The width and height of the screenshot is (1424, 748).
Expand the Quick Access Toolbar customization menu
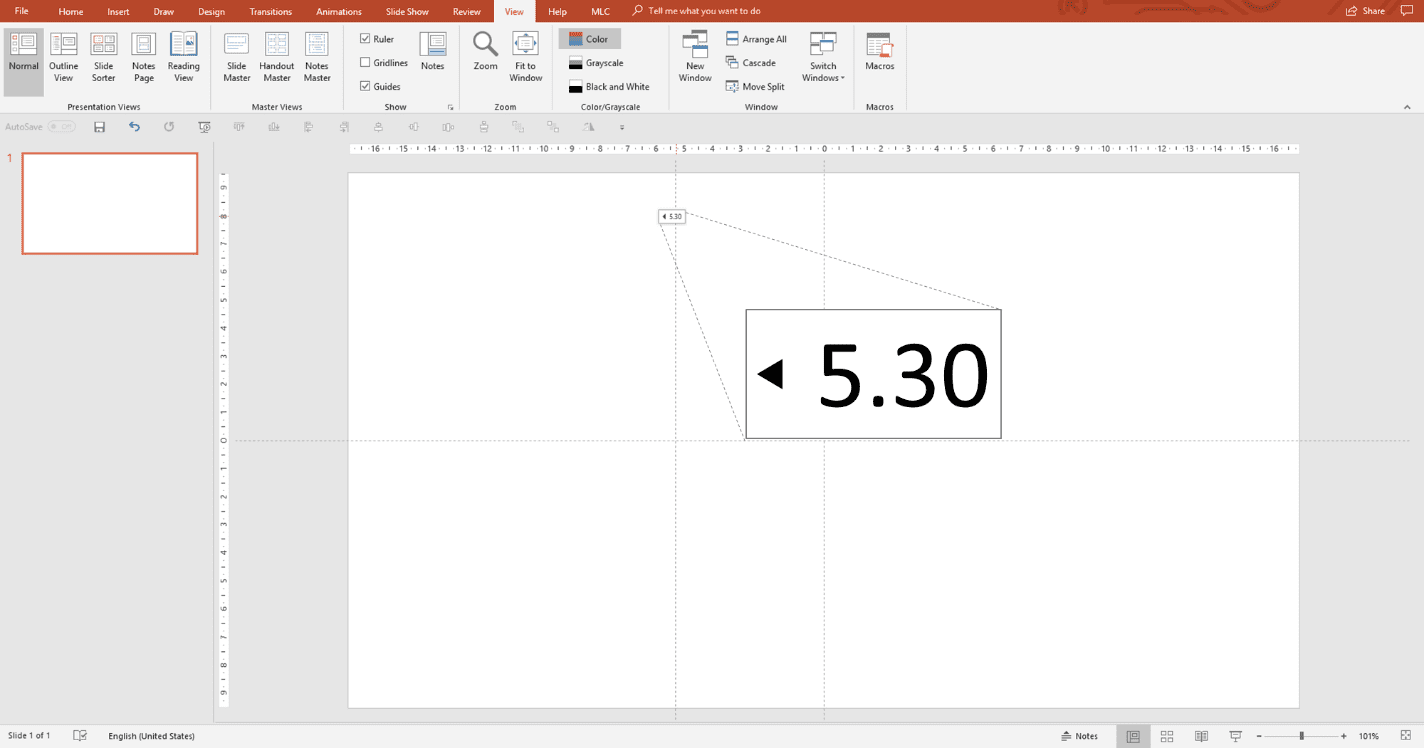[622, 127]
